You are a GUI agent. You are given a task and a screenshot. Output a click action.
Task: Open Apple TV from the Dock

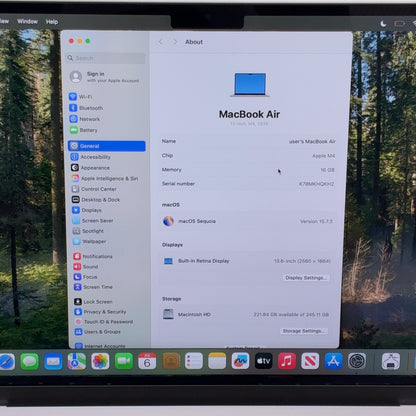(x=264, y=361)
